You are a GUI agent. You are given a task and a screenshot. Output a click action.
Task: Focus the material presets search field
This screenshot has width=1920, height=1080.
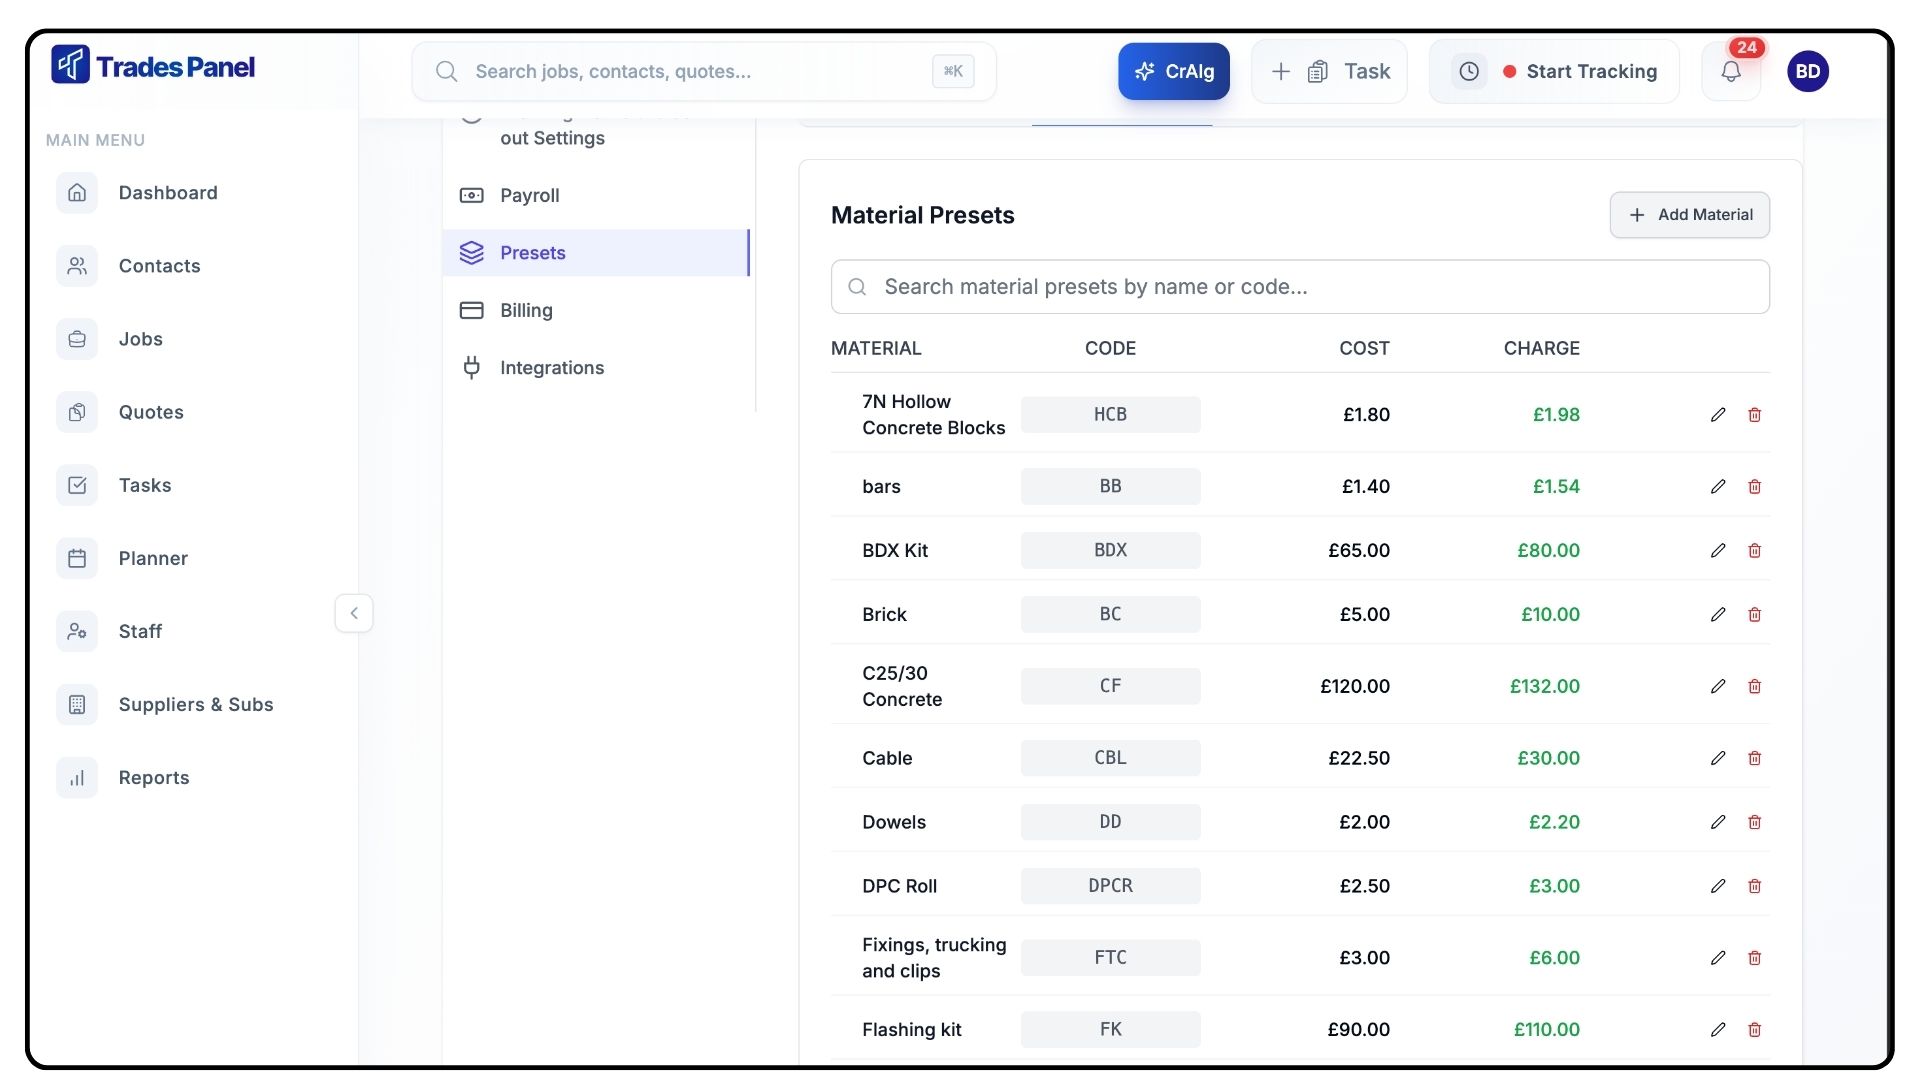[1300, 287]
